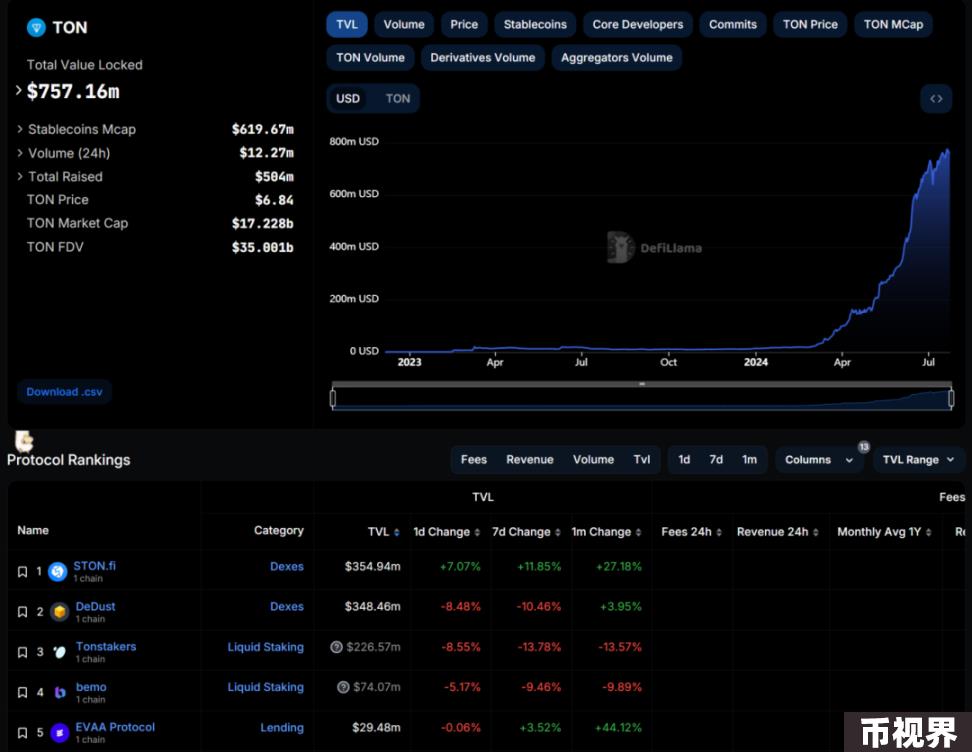This screenshot has width=972, height=752.
Task: Open the TVL Range dropdown
Action: pyautogui.click(x=918, y=460)
